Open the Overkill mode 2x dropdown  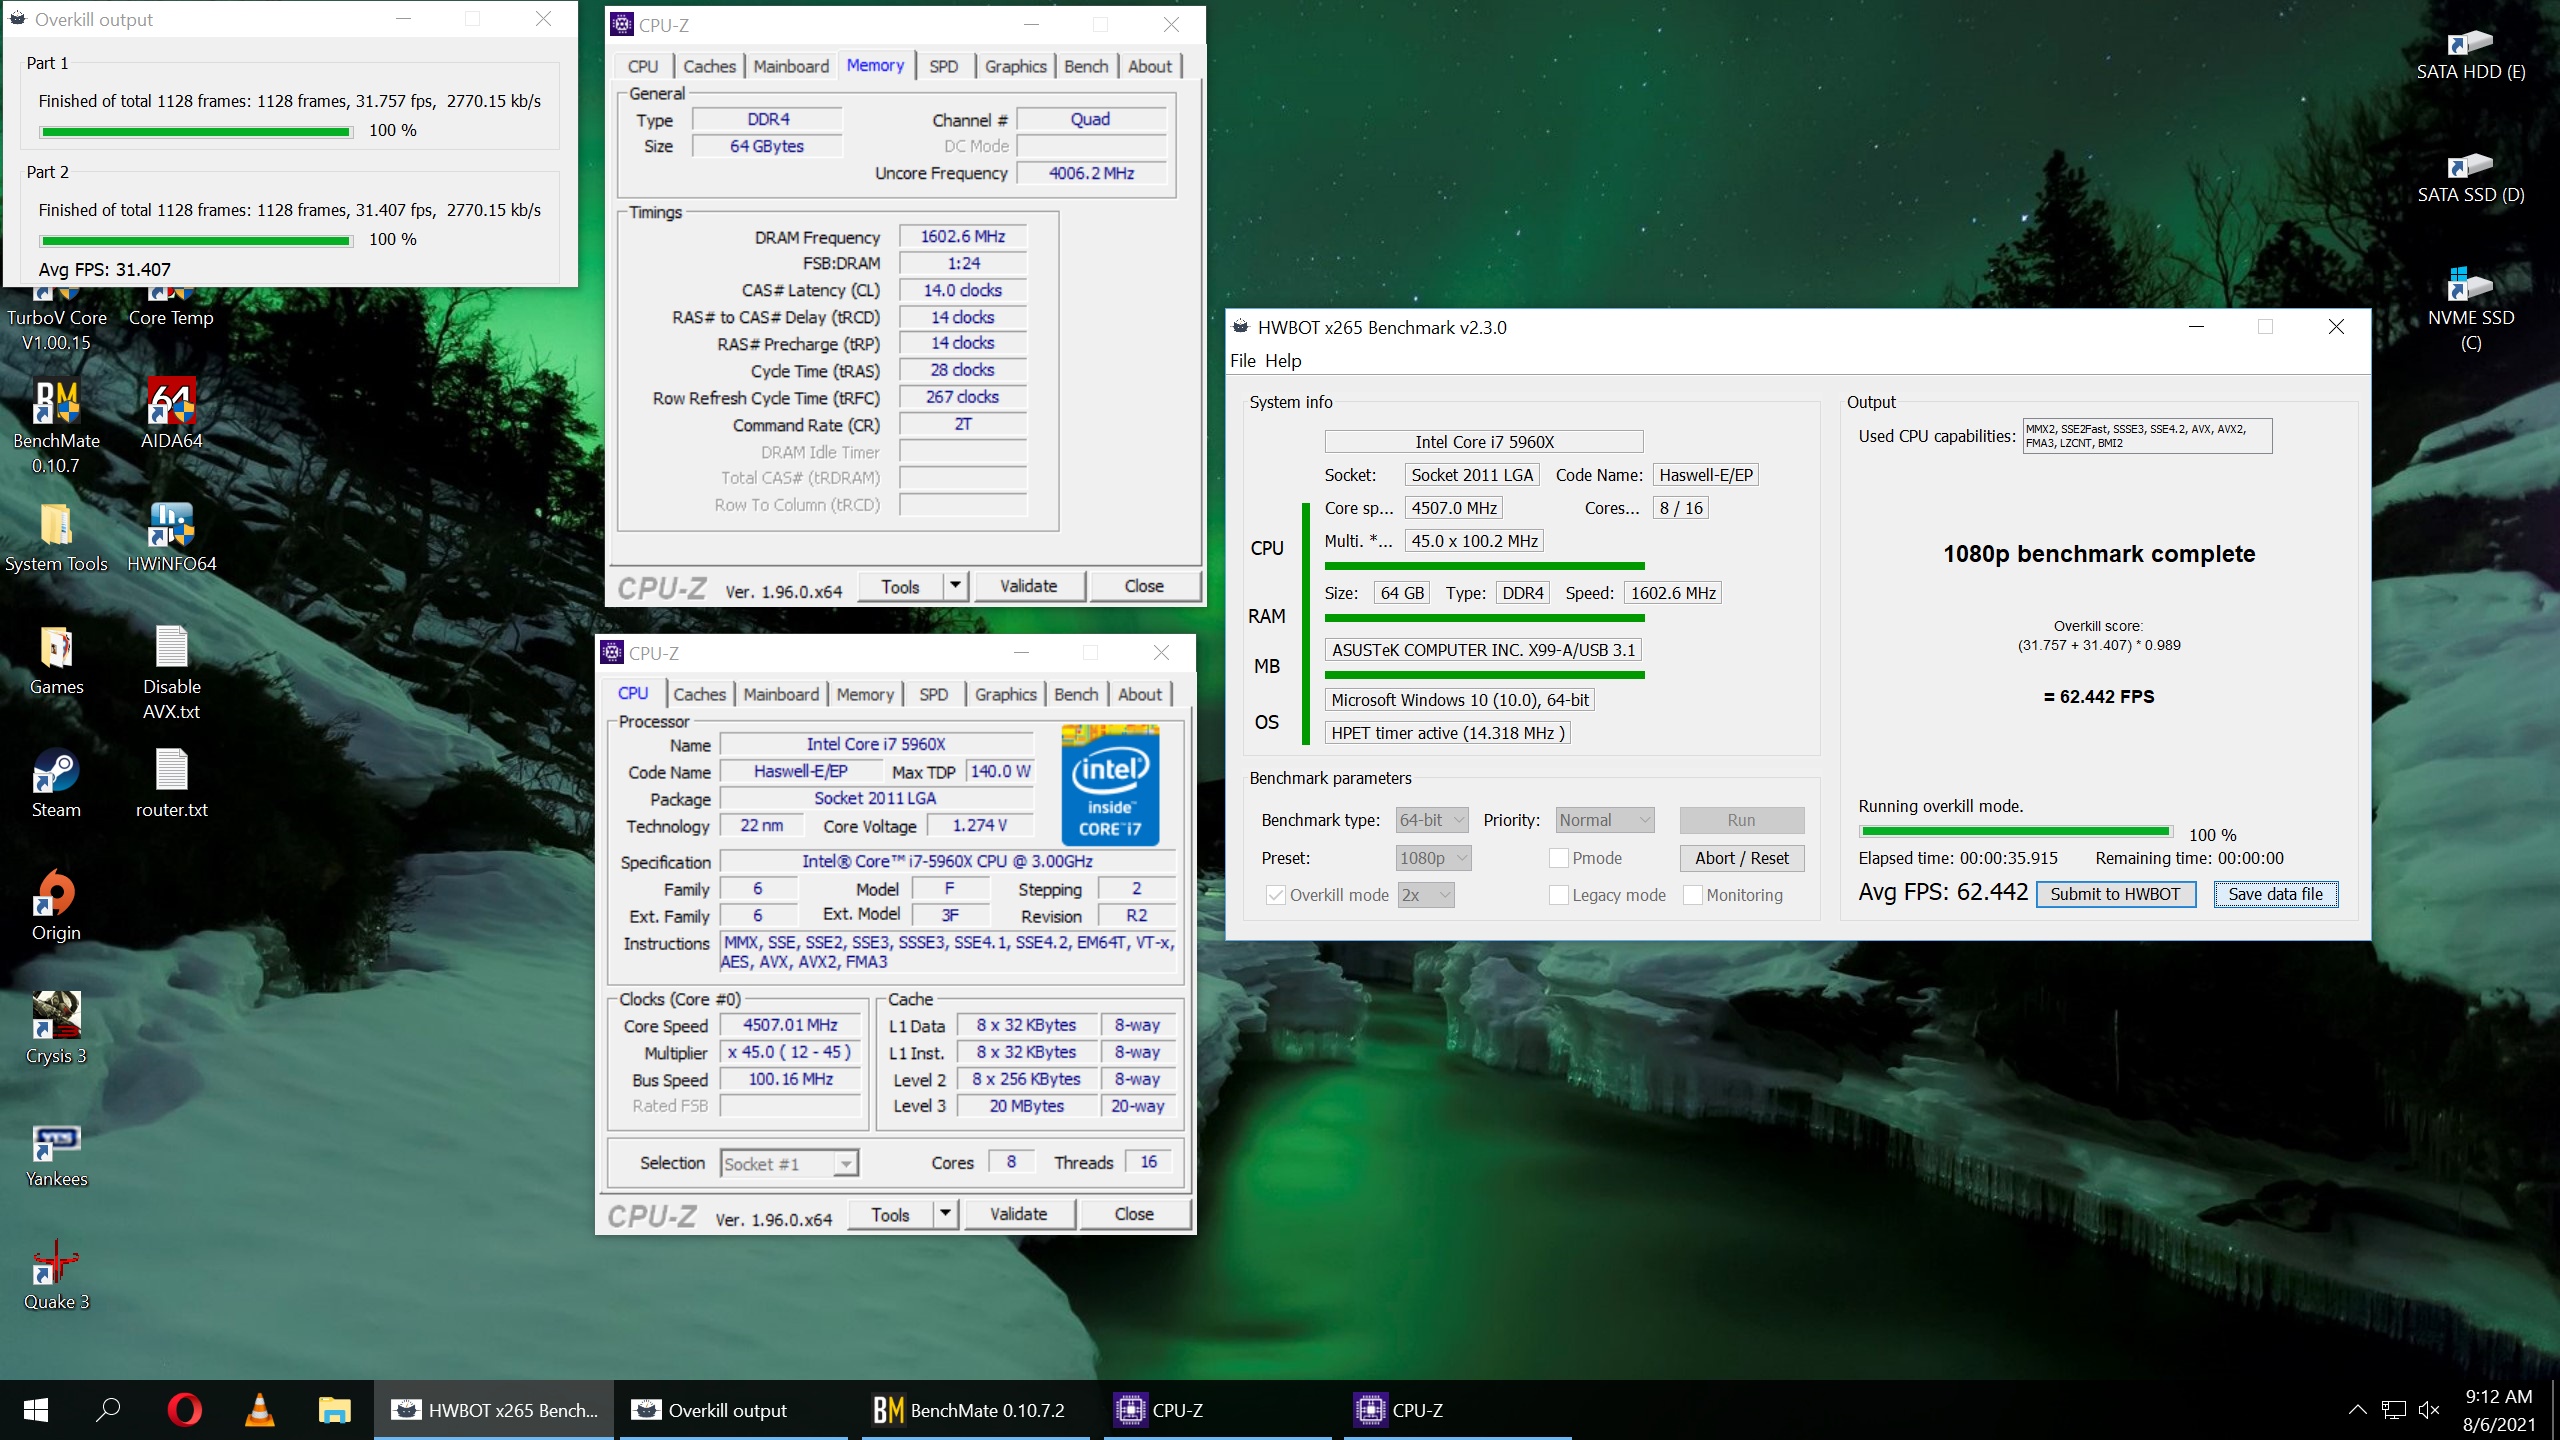tap(1426, 895)
